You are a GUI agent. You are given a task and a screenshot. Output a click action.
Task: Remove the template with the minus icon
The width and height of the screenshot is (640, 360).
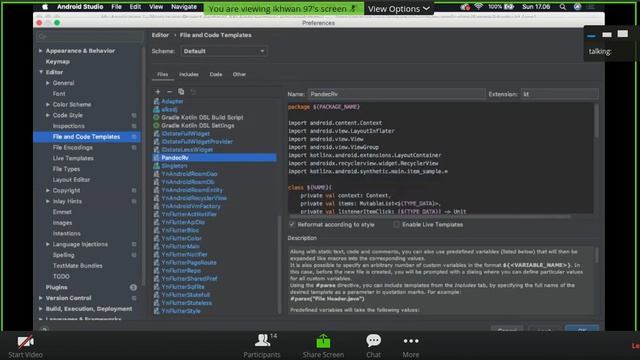tap(169, 92)
